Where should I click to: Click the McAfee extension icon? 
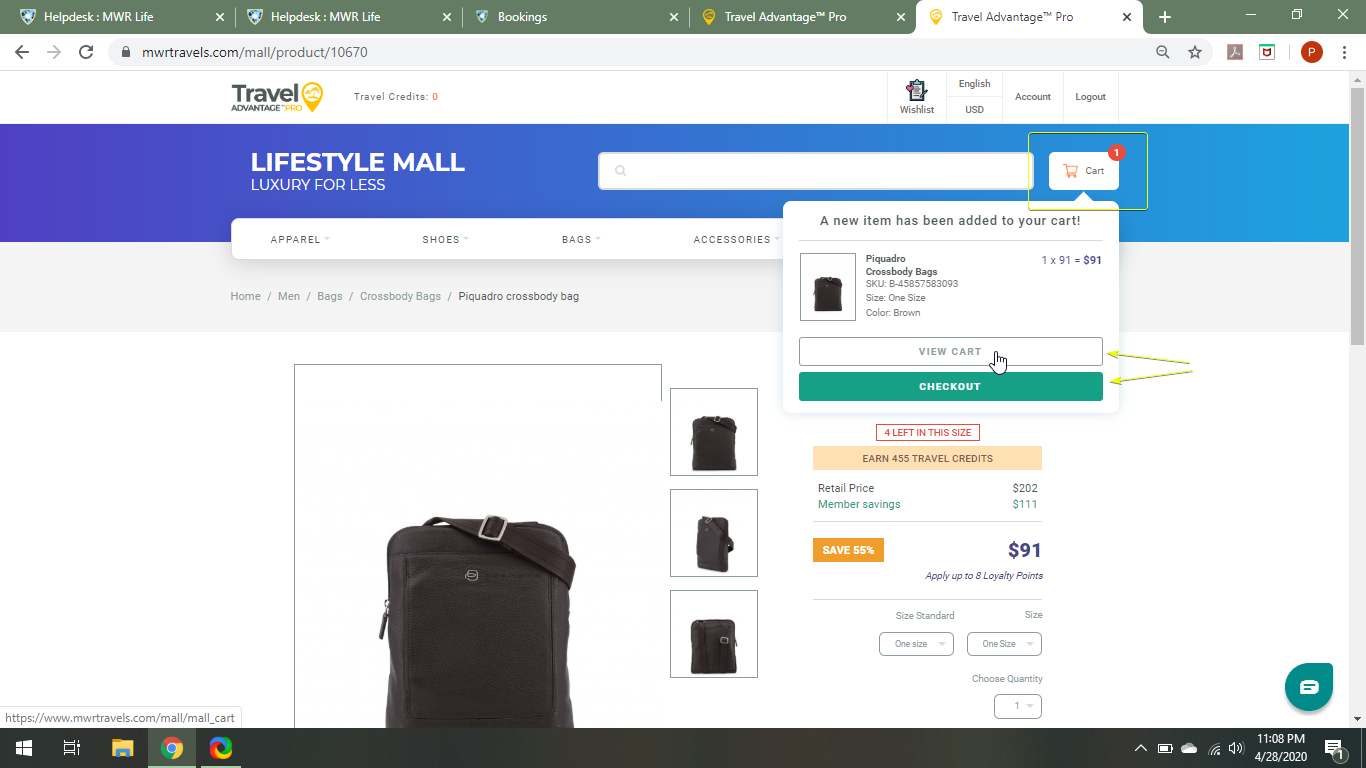(1267, 52)
